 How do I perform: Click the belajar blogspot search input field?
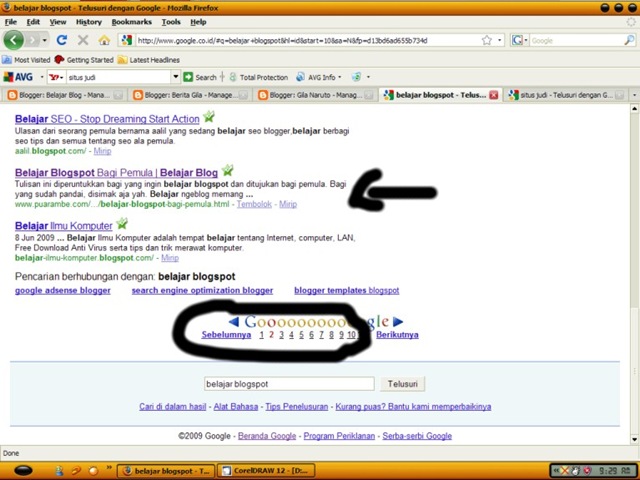click(x=289, y=384)
